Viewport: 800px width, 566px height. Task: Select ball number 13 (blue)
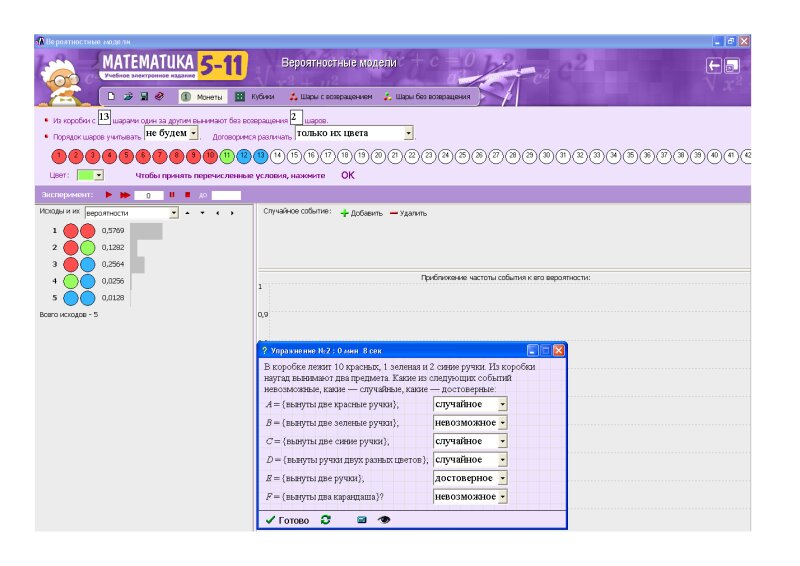pos(260,156)
